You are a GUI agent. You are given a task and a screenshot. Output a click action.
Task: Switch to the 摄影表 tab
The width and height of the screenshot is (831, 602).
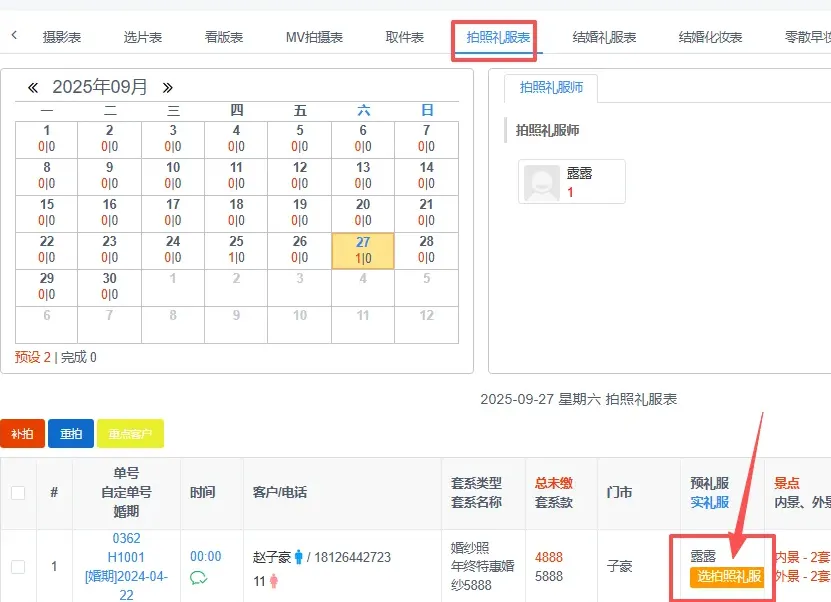[62, 37]
